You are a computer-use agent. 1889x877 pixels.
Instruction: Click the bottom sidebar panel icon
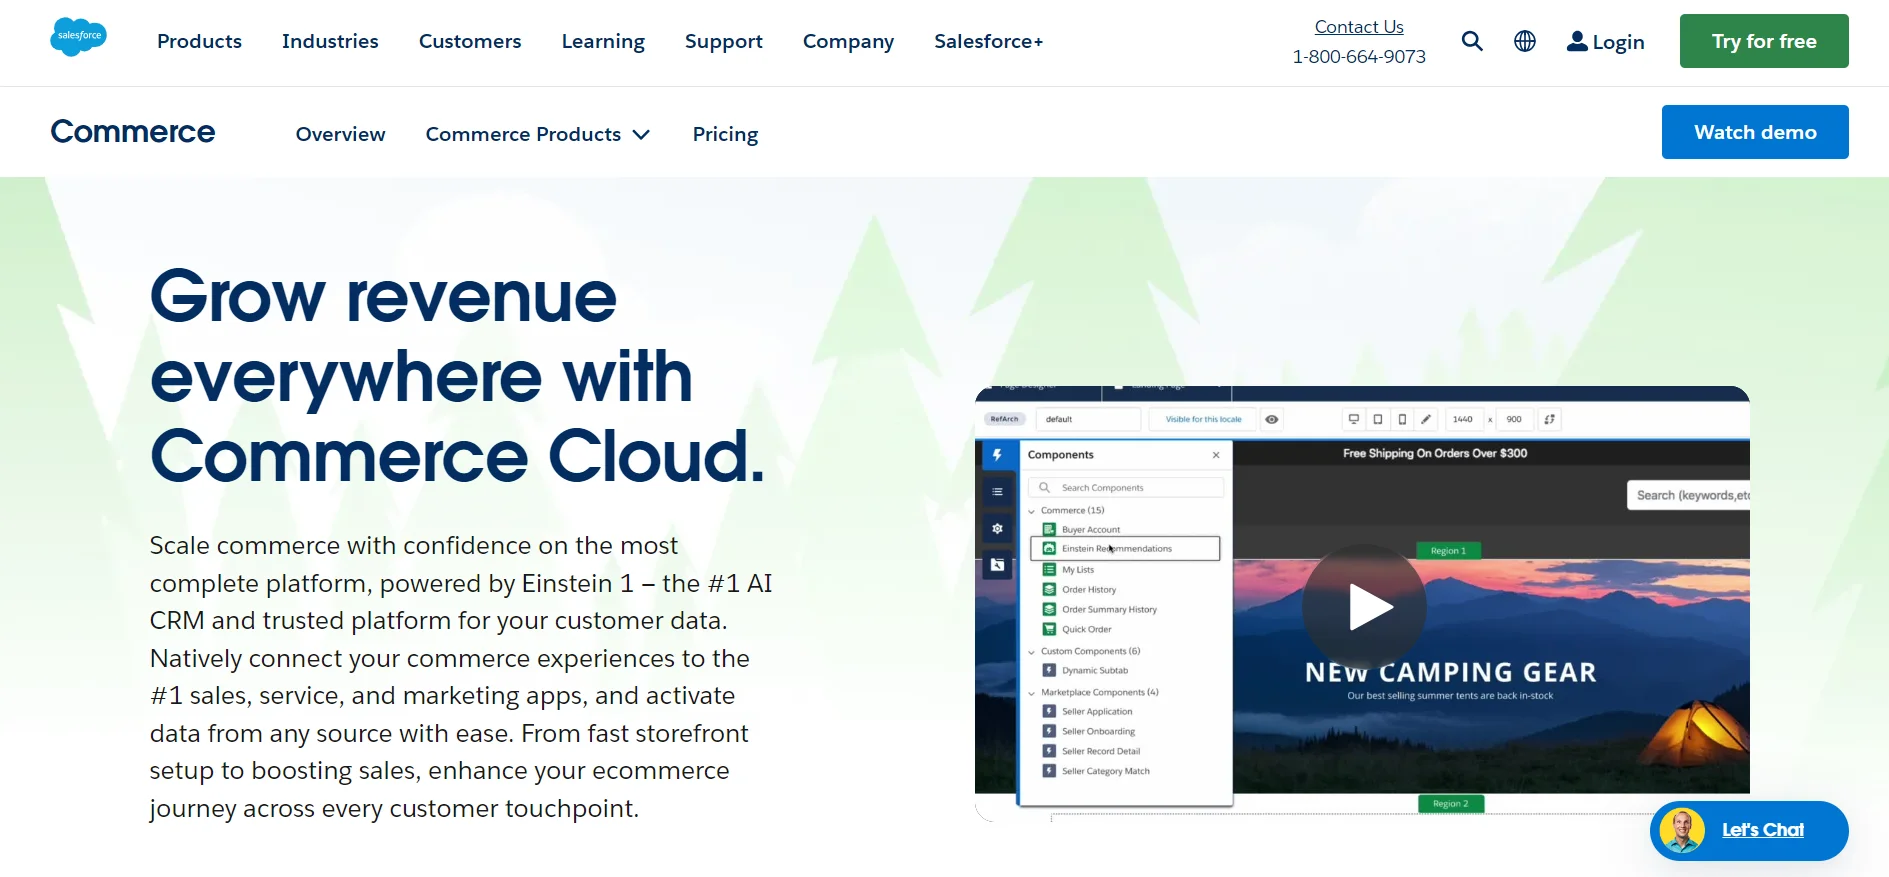(x=997, y=566)
